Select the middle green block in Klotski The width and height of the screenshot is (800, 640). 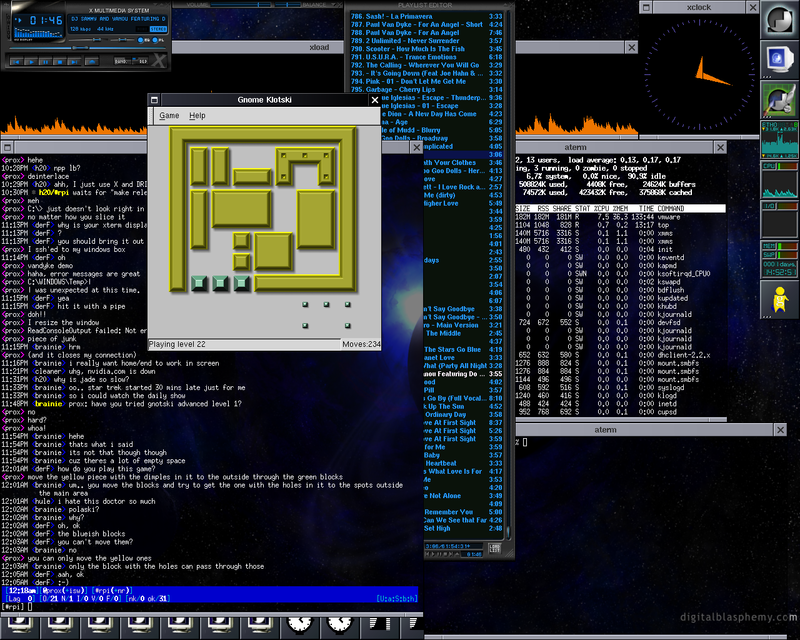pos(220,283)
